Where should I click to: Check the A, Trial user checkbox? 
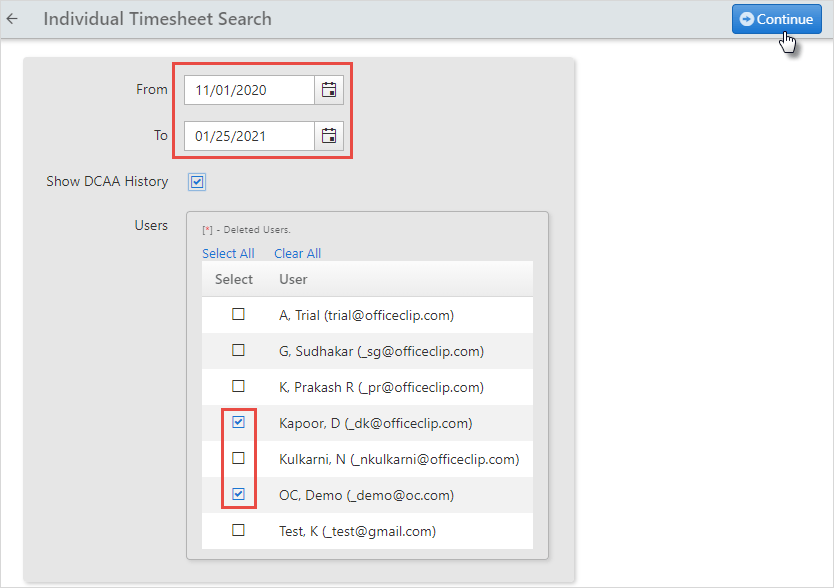click(x=238, y=314)
